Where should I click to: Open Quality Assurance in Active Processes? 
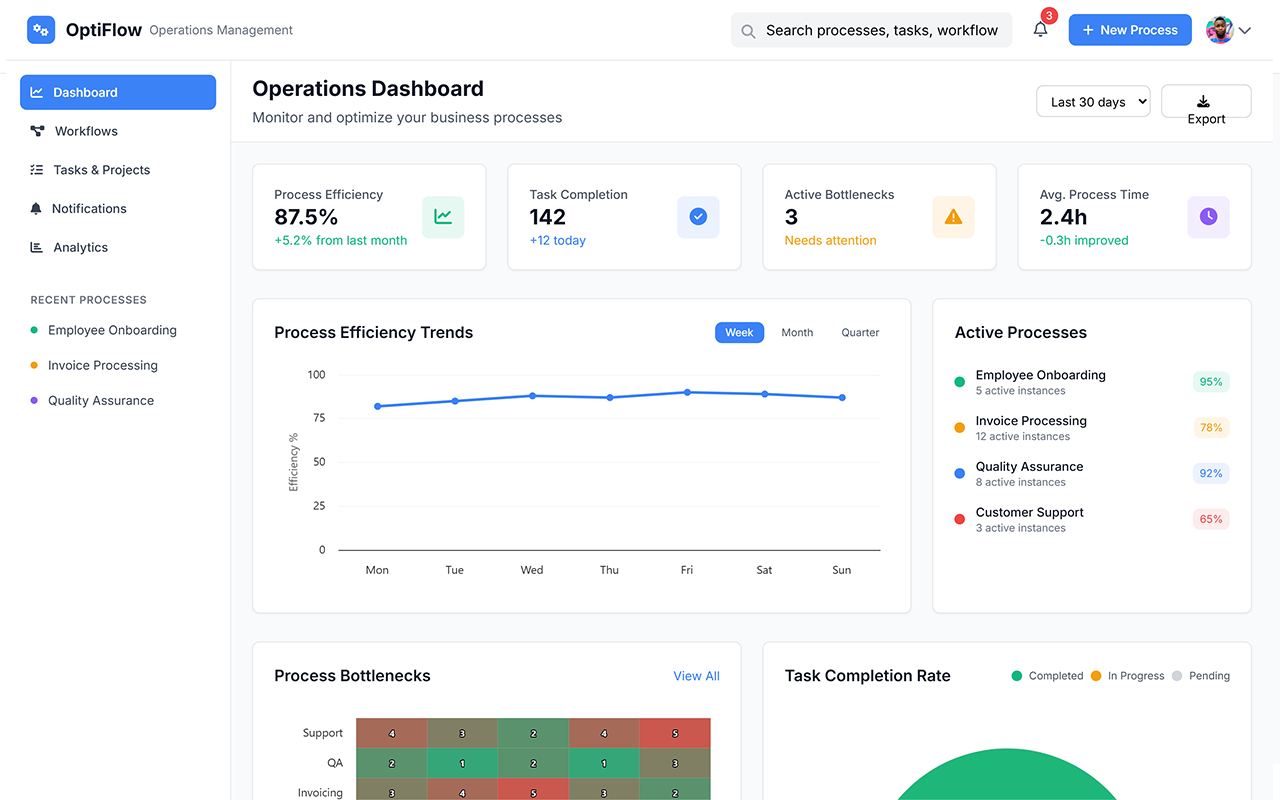[1092, 474]
